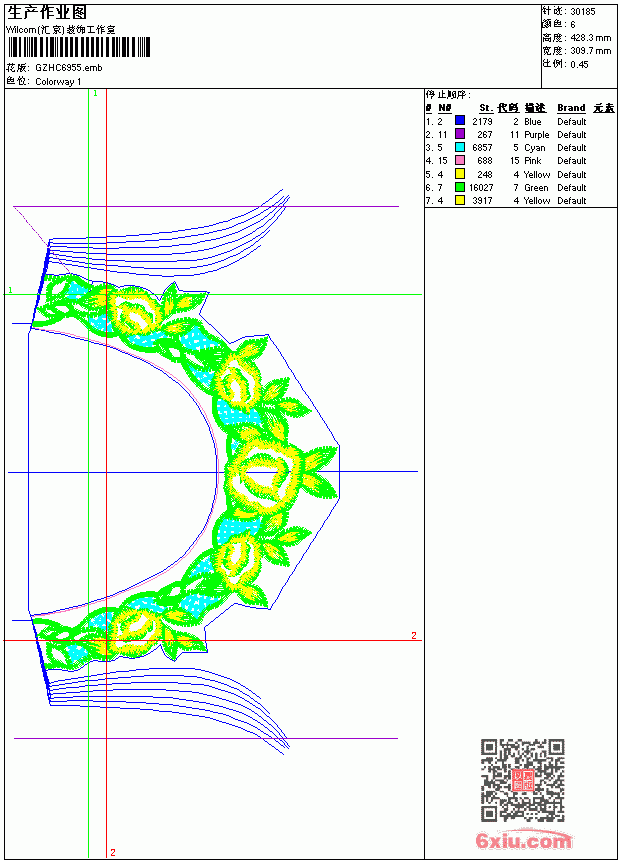Click the yellow swatch in stop 5
The width and height of the screenshot is (620, 860).
[460, 174]
